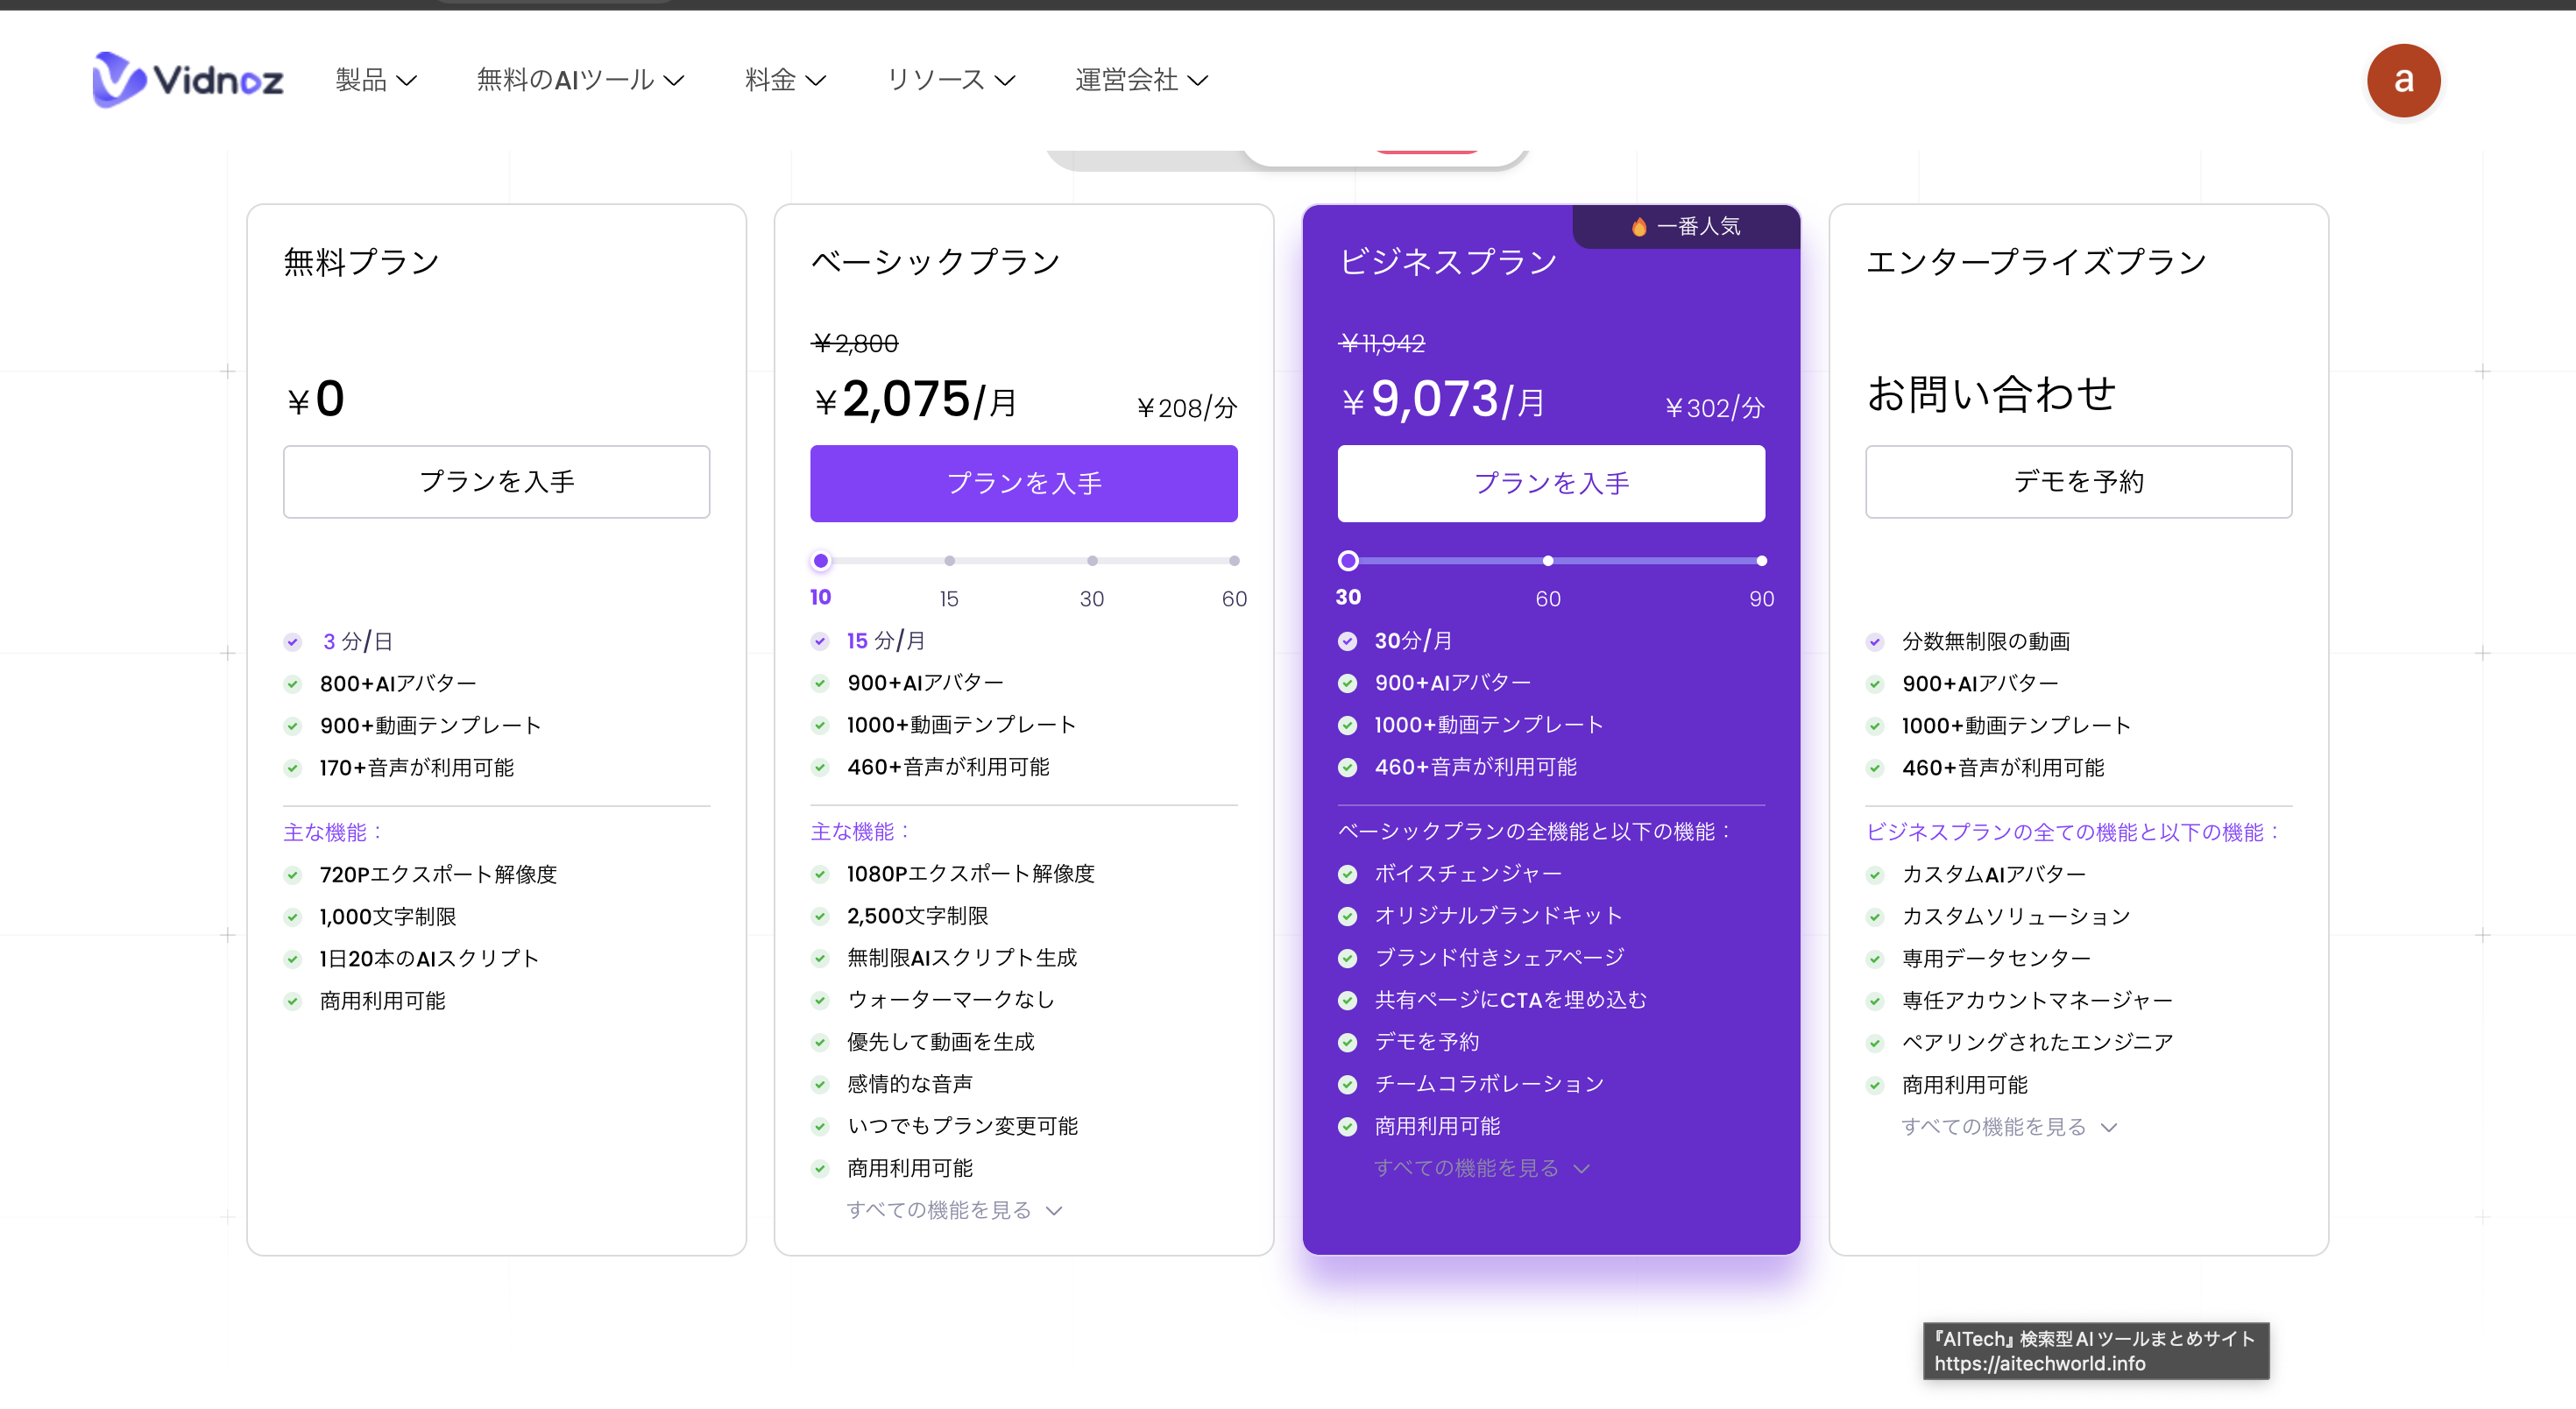Click check icon next to ボイスチェンジャー
This screenshot has height=1409, width=2576.
[x=1347, y=874]
